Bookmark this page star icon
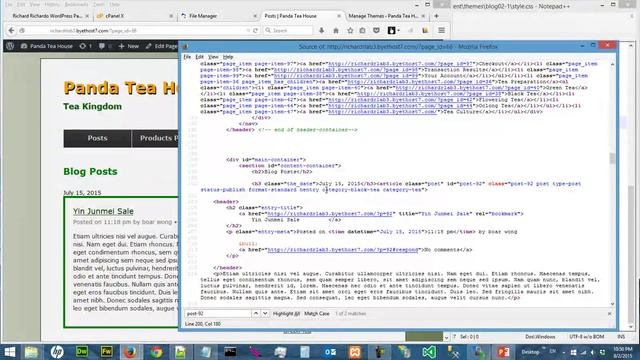Viewport: 640px width, 360px height. point(350,31)
